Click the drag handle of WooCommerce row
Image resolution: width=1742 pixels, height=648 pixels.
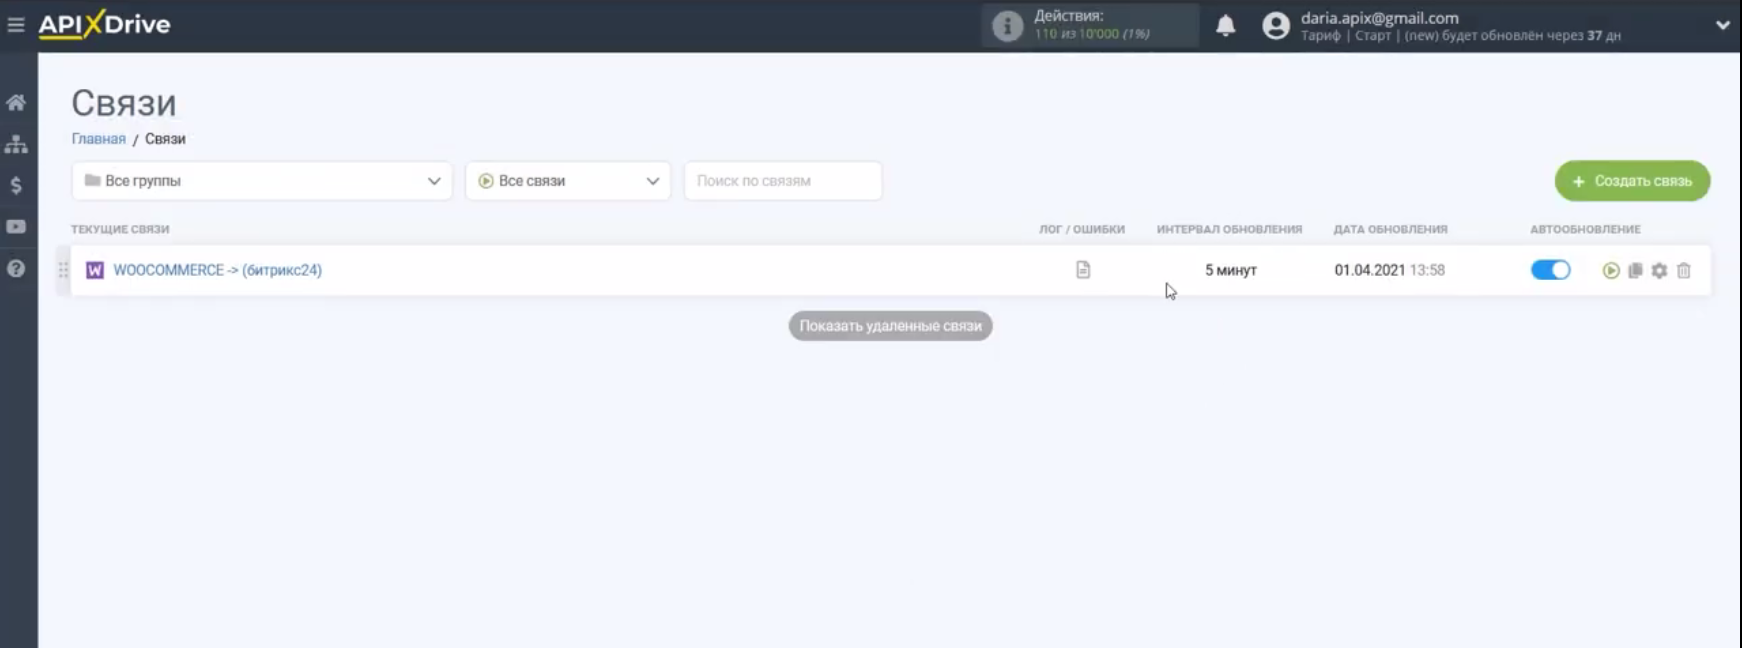tap(63, 270)
